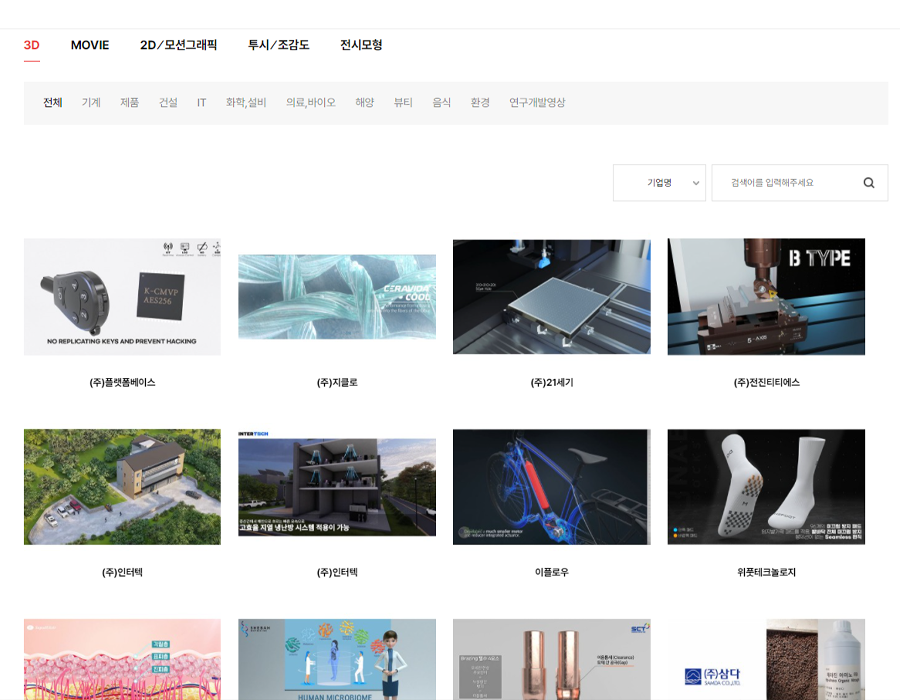This screenshot has width=900, height=700.
Task: Filter by 뷰티 category
Action: 403,103
